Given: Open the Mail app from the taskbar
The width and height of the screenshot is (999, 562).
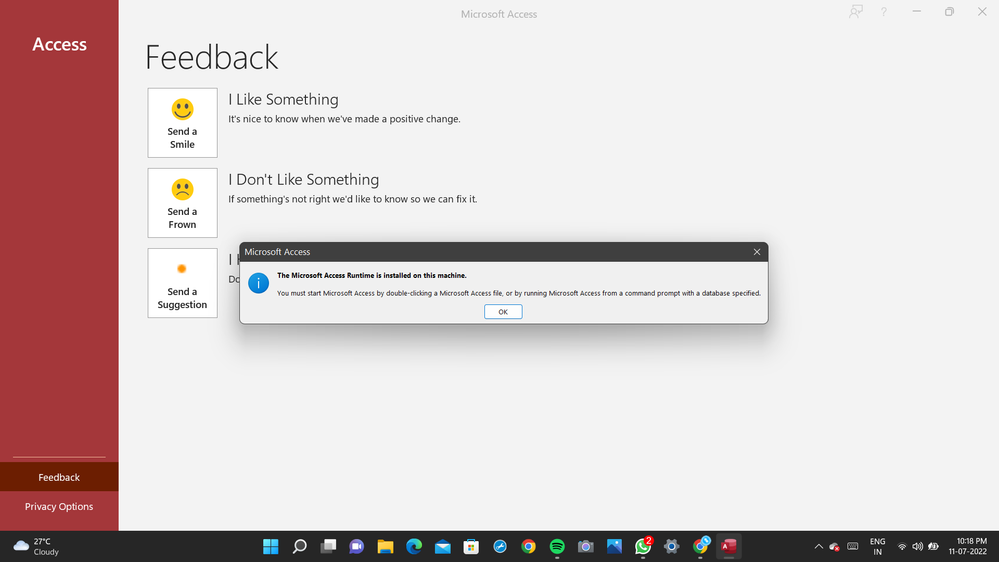Looking at the screenshot, I should 443,546.
